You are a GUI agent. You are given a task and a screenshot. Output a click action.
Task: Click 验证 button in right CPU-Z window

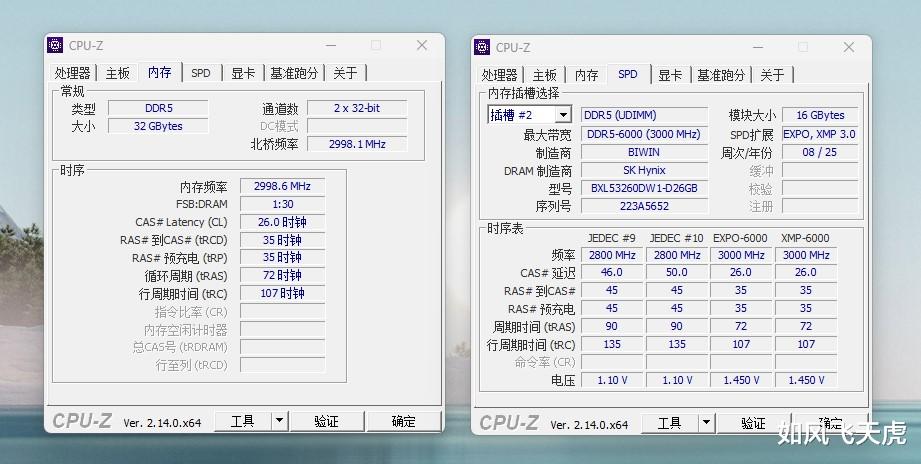[x=754, y=423]
